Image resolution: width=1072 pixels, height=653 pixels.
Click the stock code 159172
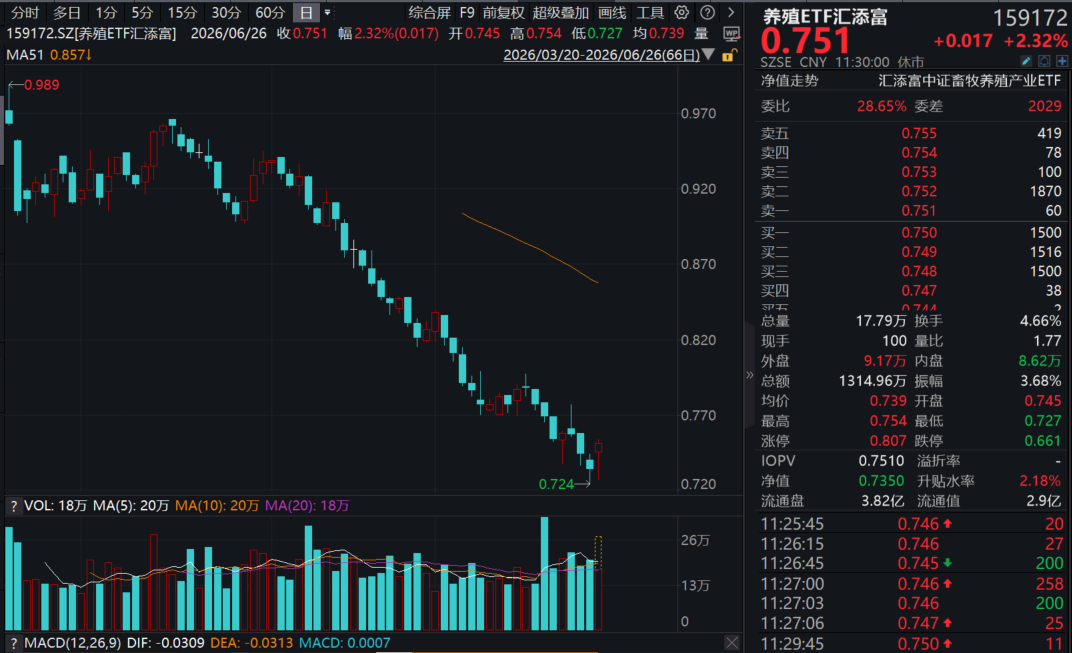click(1030, 18)
